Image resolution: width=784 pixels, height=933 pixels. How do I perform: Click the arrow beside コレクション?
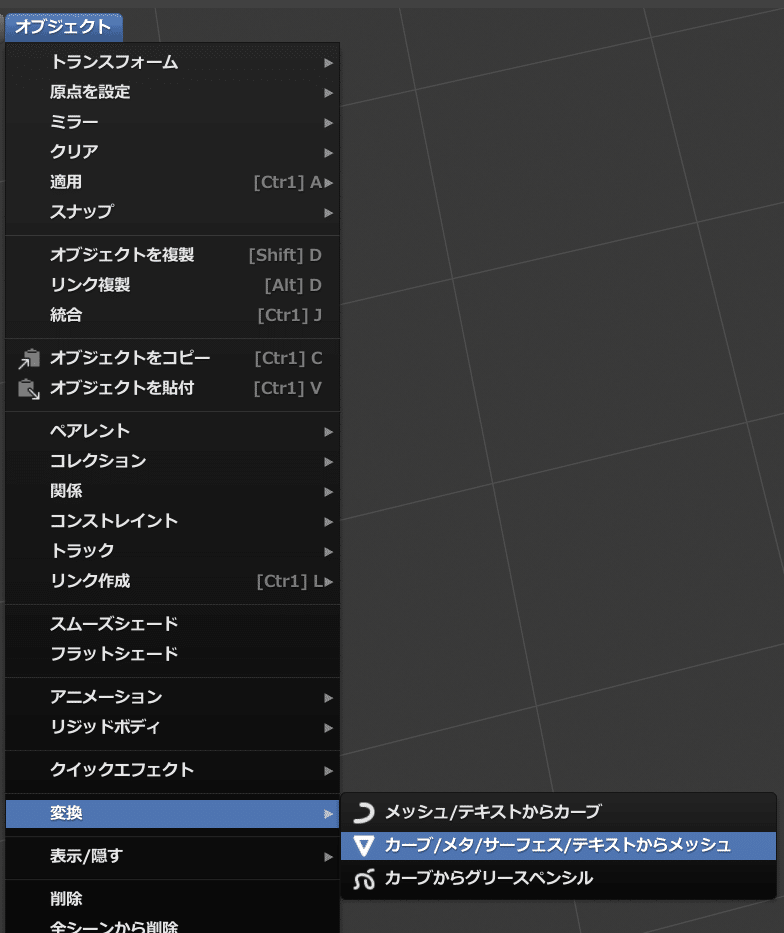pos(328,462)
